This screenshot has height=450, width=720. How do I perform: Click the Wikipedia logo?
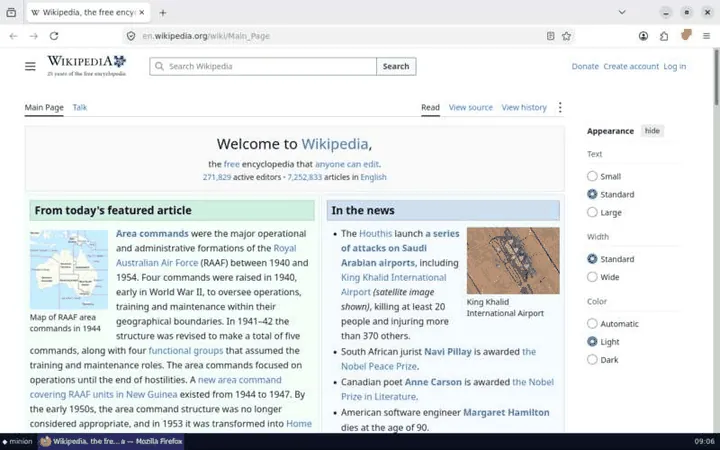tap(86, 66)
